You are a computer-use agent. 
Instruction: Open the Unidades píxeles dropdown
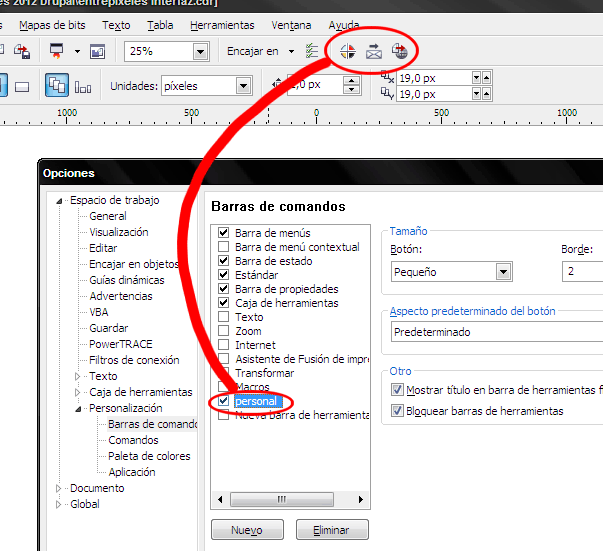coord(243,86)
